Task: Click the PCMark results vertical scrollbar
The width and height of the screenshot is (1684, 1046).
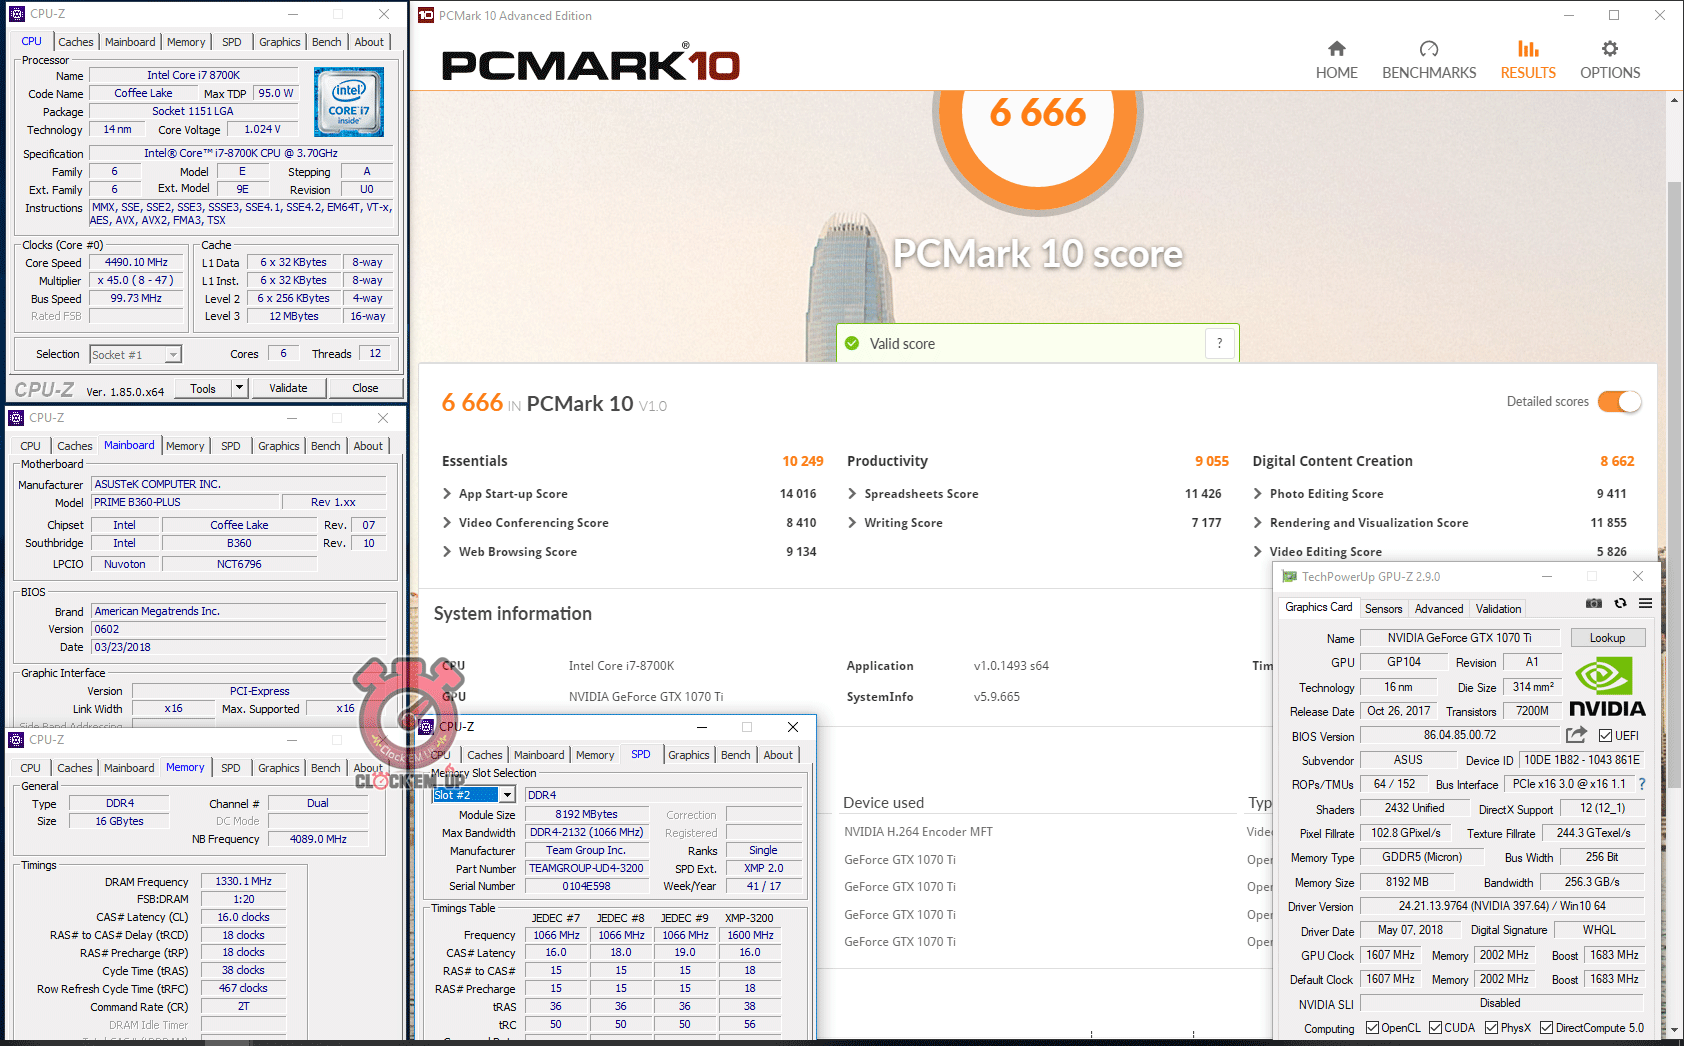Action: point(1675,400)
